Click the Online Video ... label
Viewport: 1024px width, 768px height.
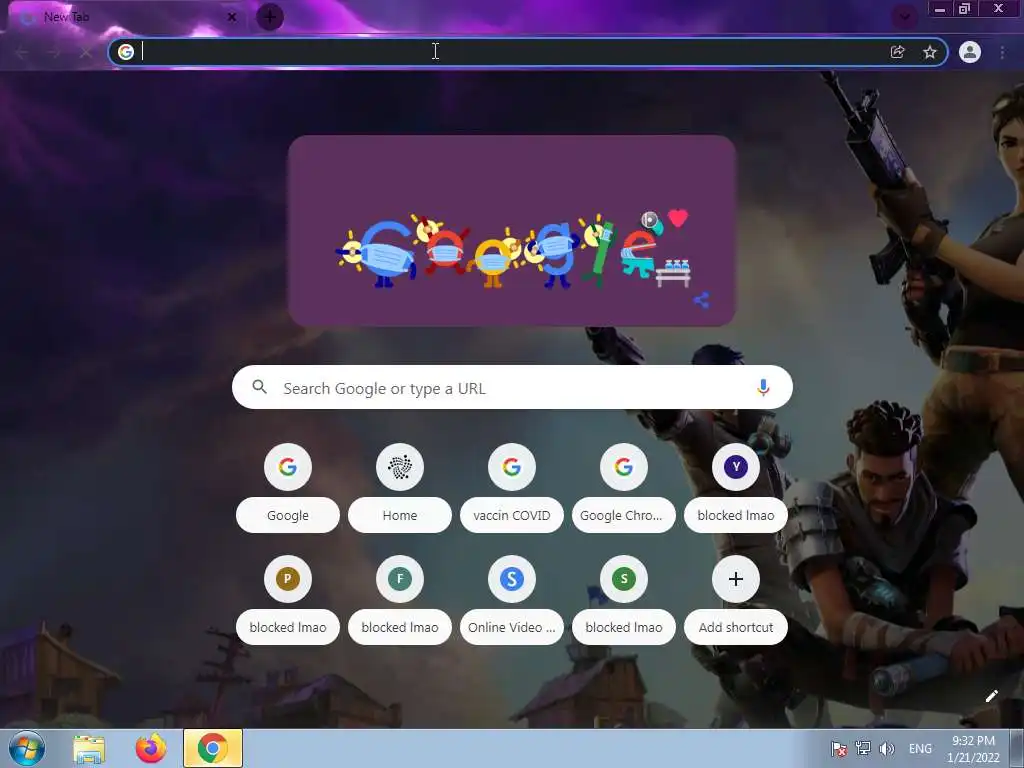click(x=512, y=627)
